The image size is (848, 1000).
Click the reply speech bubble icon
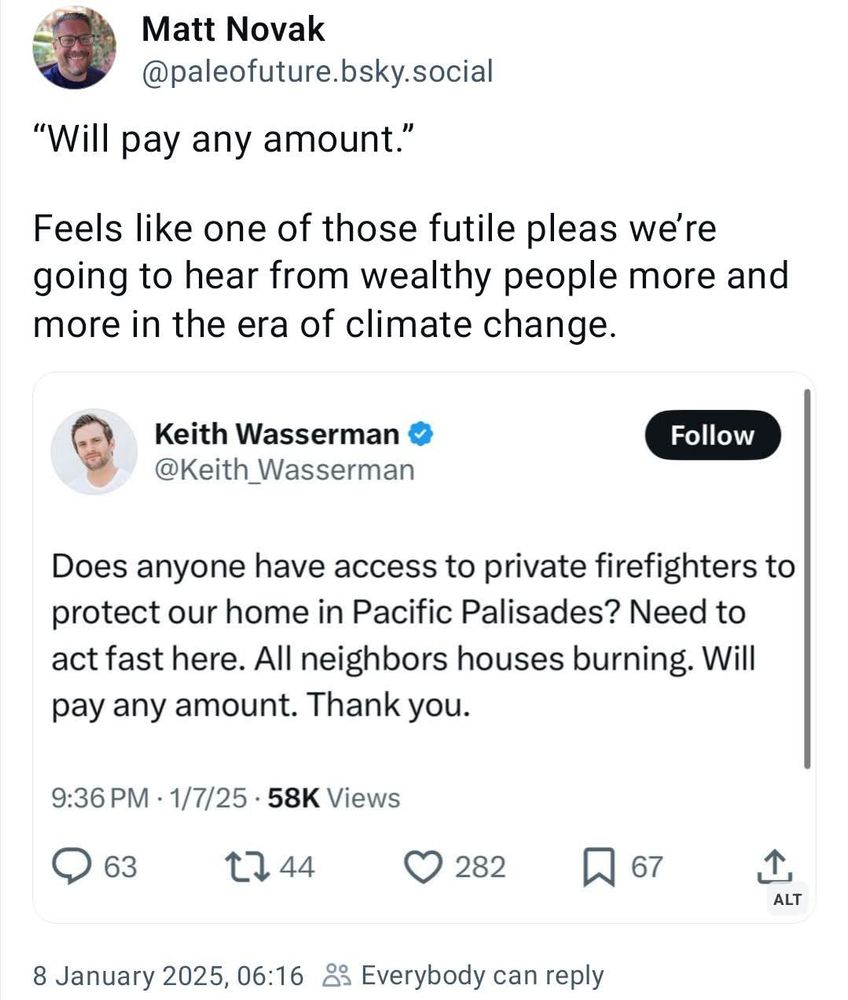[x=69, y=866]
